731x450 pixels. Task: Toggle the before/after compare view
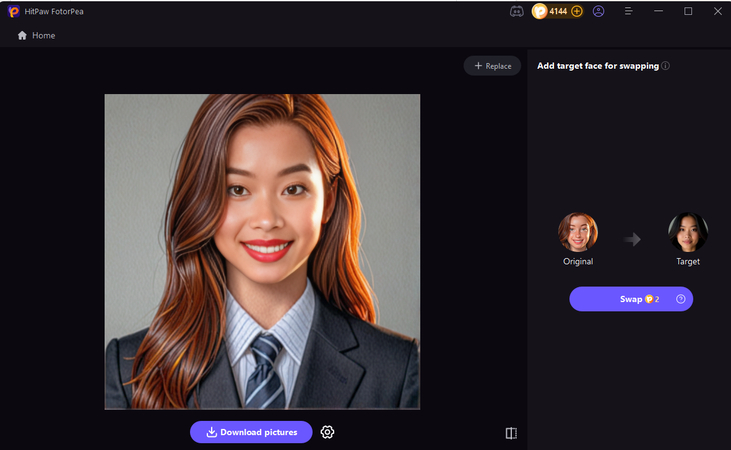pyautogui.click(x=511, y=433)
